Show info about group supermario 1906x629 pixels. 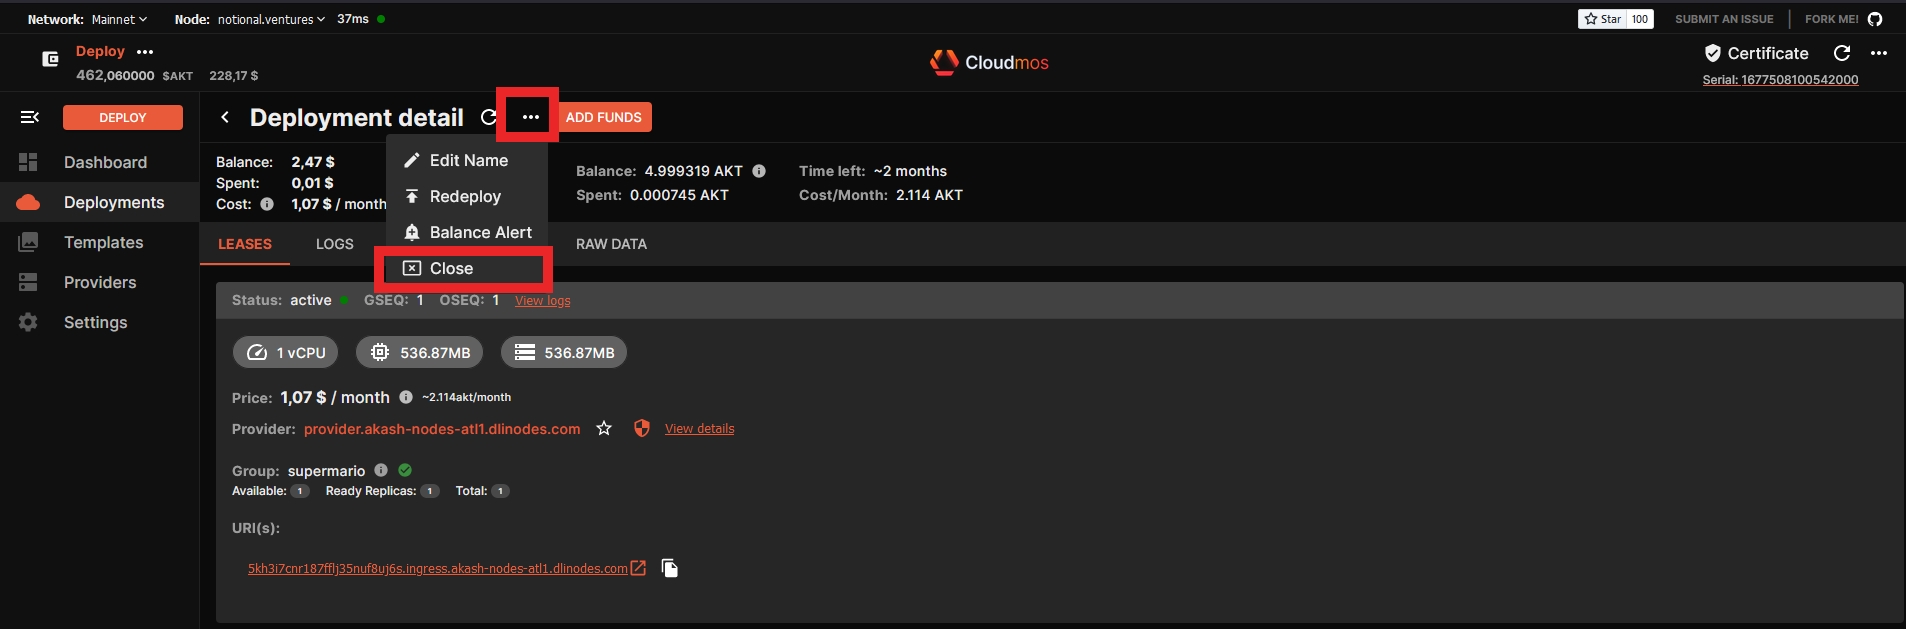click(x=381, y=470)
